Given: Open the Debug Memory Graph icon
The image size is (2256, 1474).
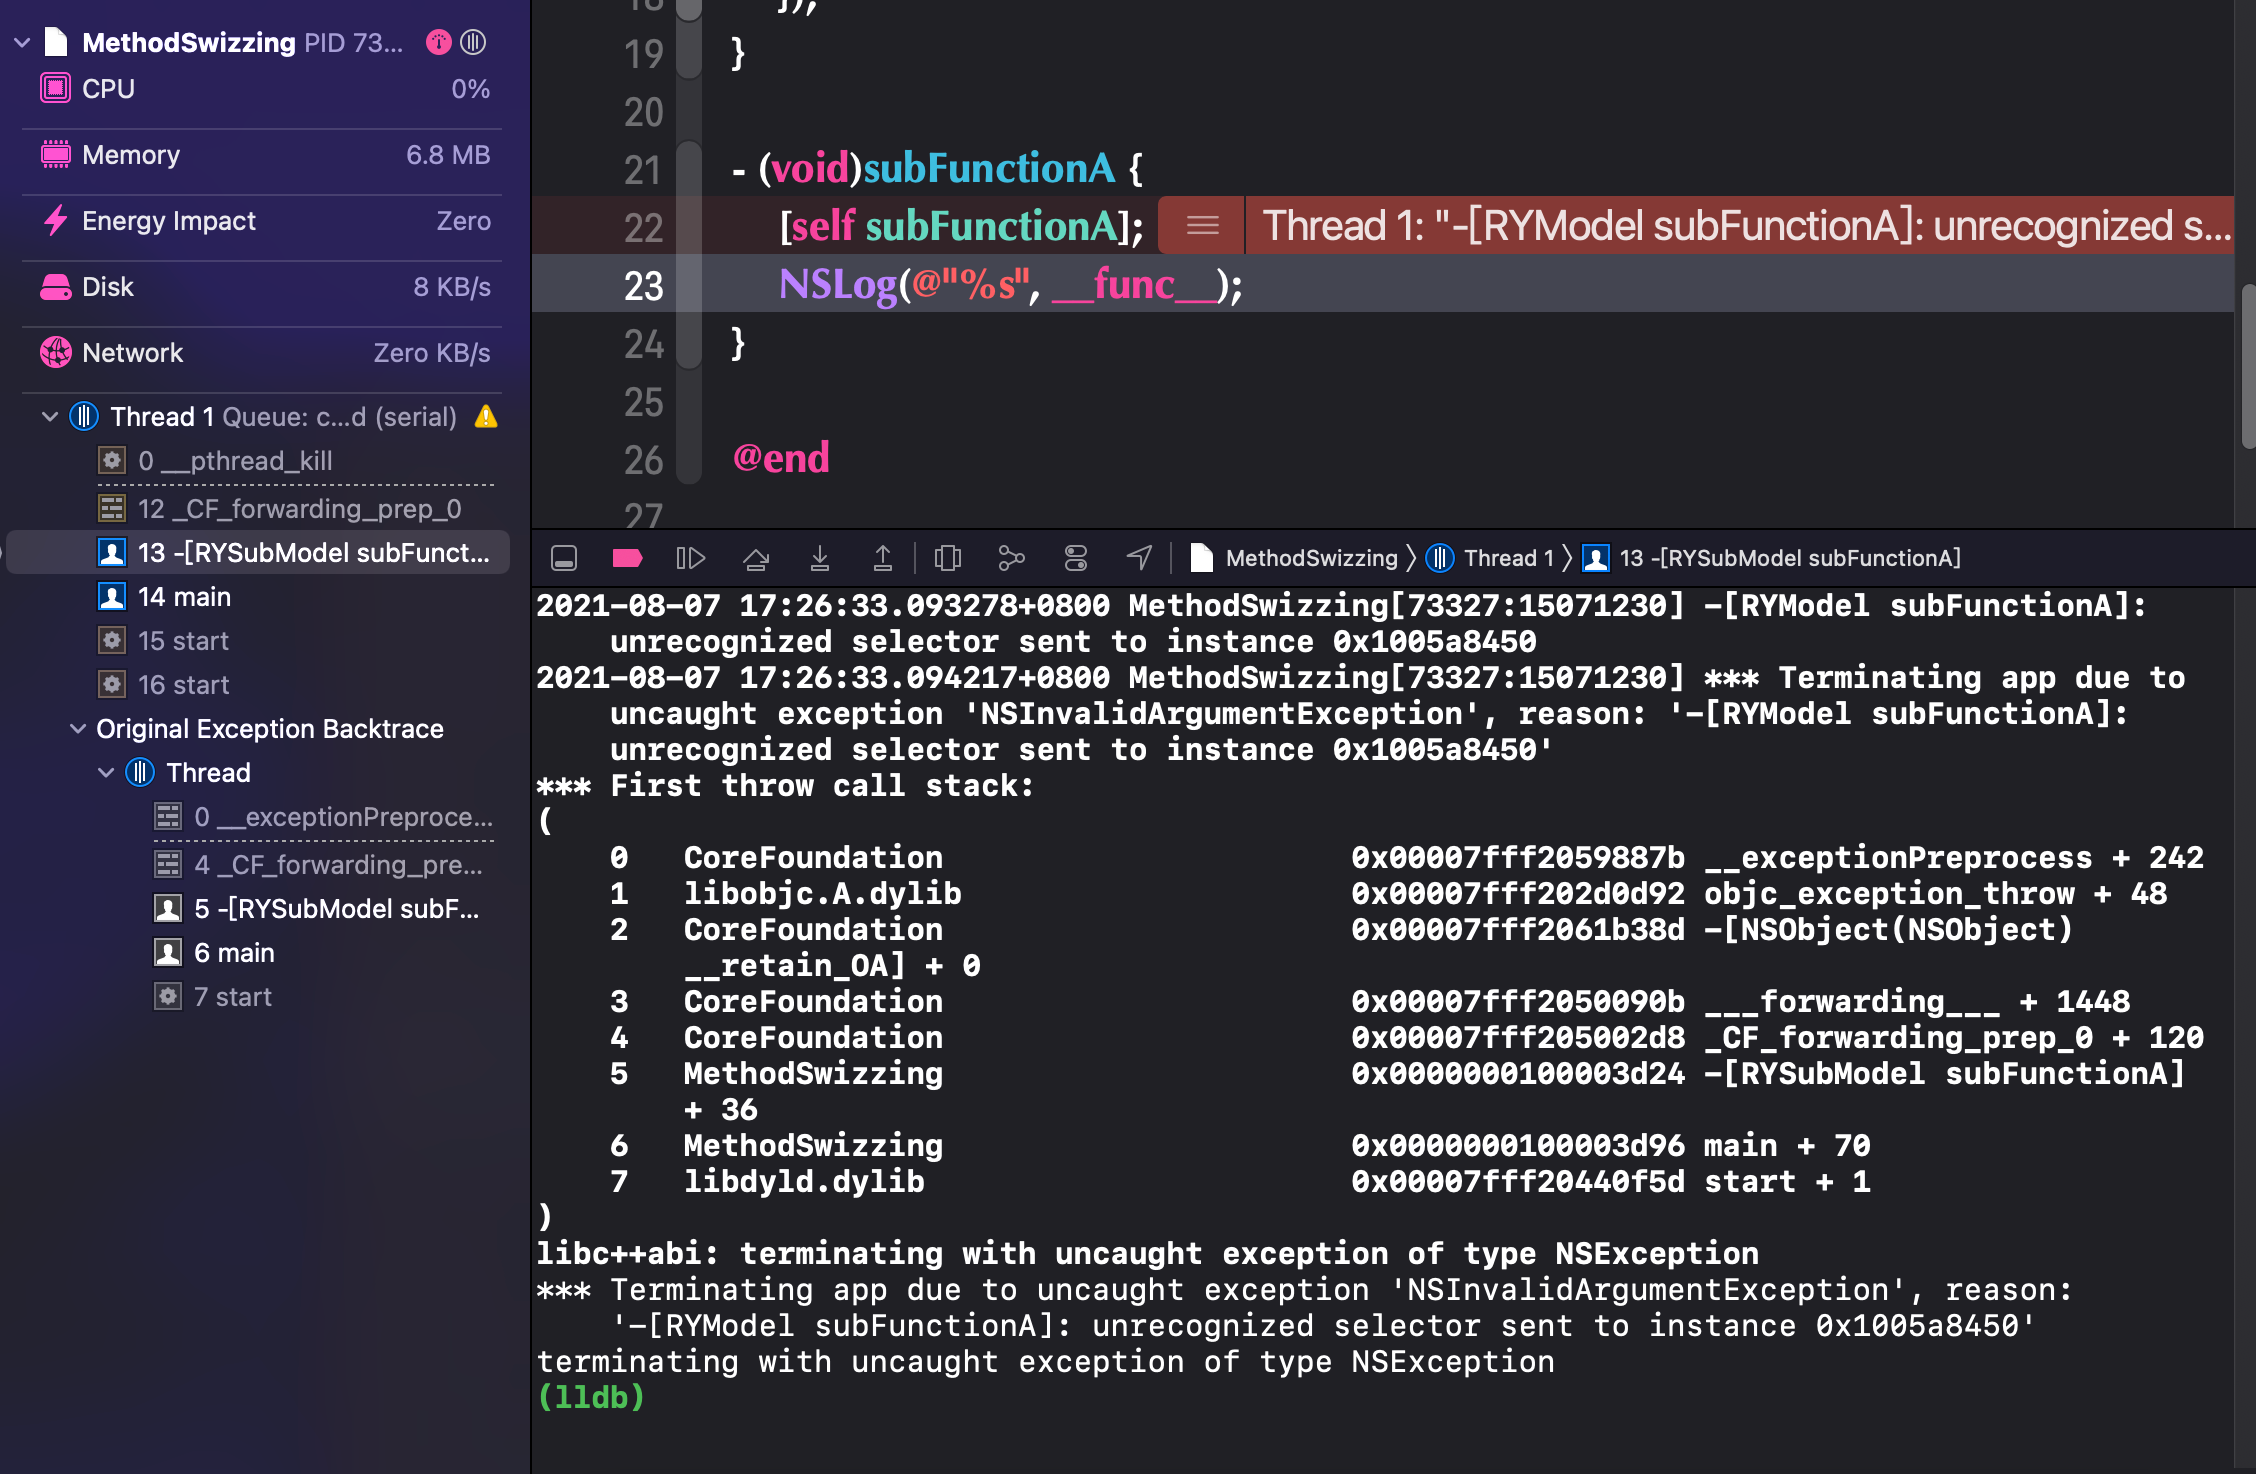Looking at the screenshot, I should [x=1011, y=558].
